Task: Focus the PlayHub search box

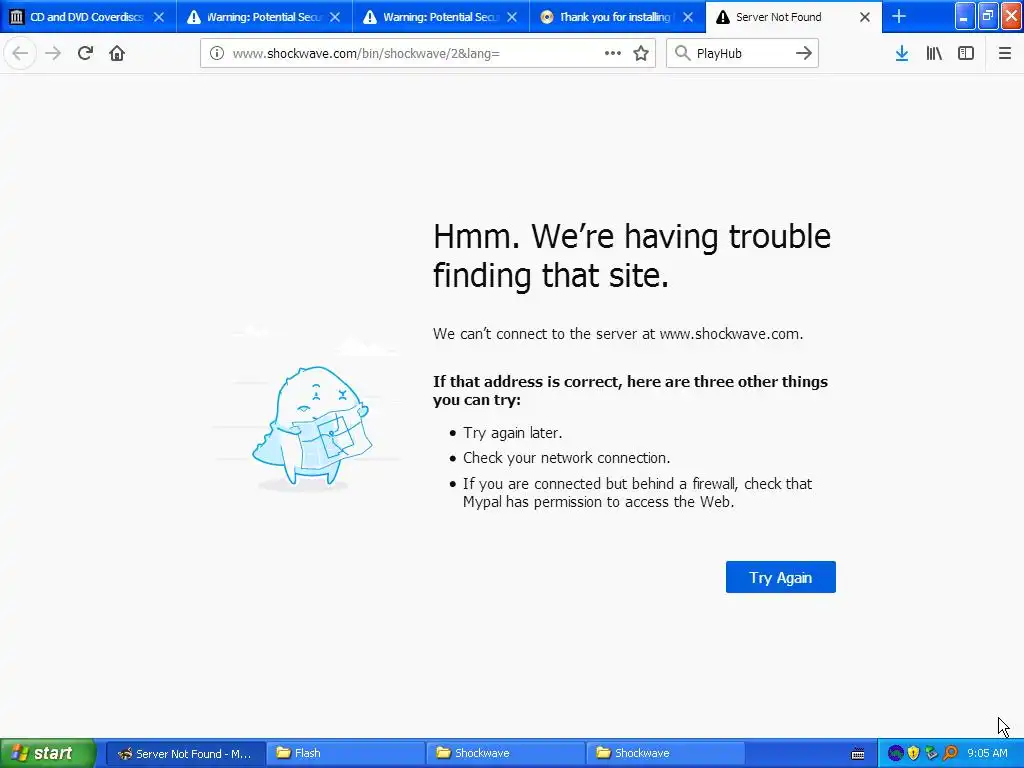Action: click(742, 54)
